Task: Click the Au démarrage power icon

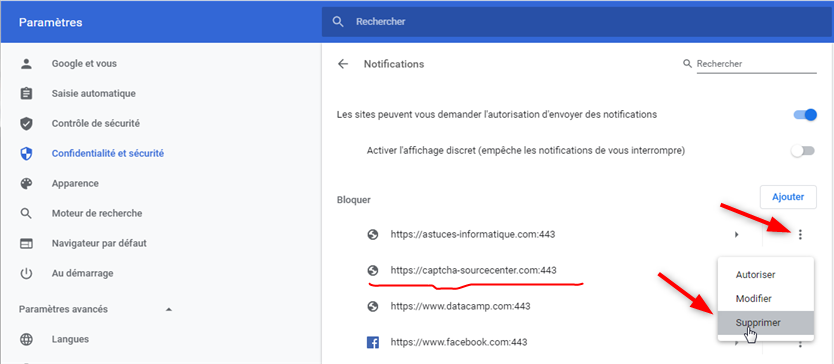Action: (x=26, y=274)
